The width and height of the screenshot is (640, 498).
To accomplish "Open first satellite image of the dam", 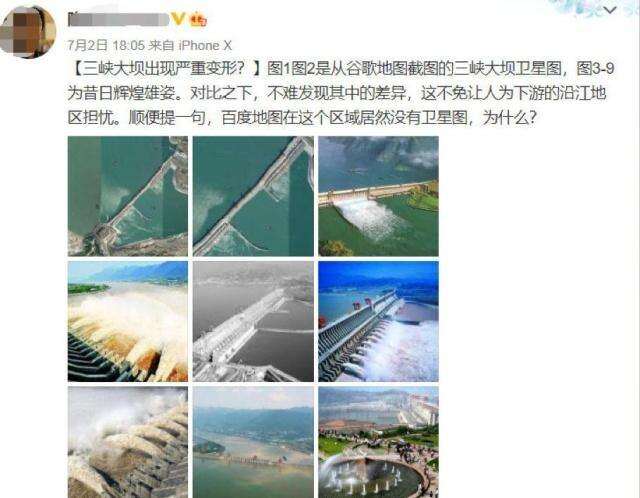I will pyautogui.click(x=128, y=196).
